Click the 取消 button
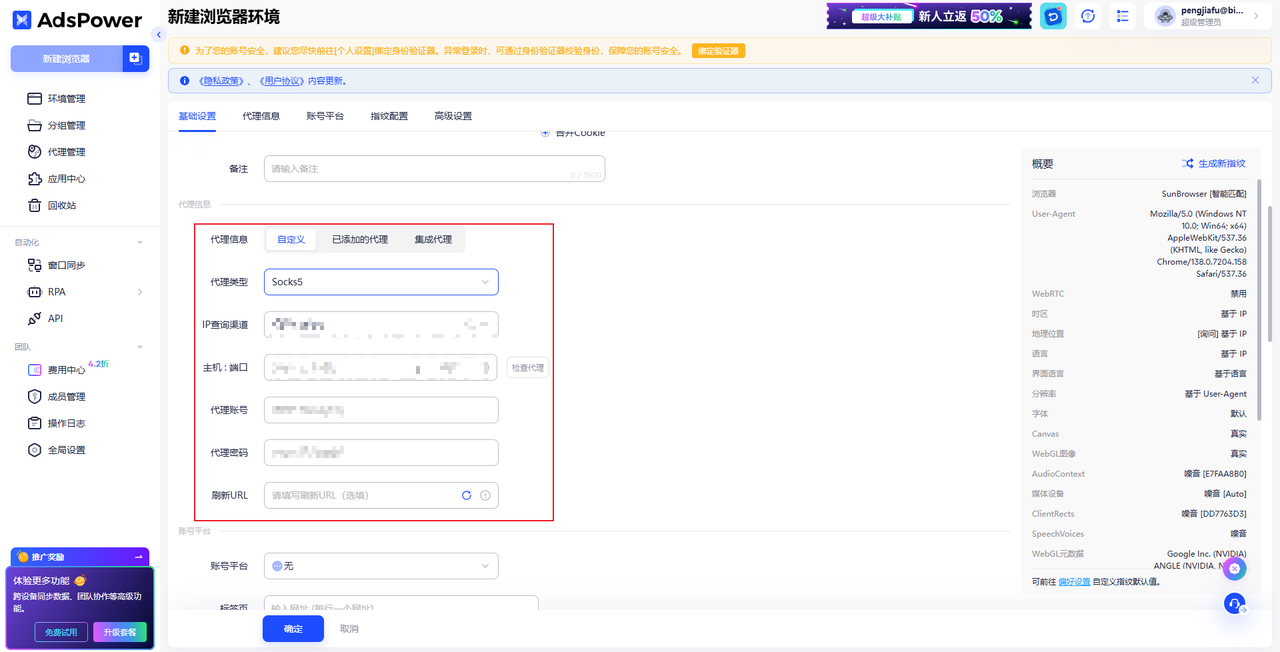This screenshot has width=1280, height=652. [x=349, y=629]
